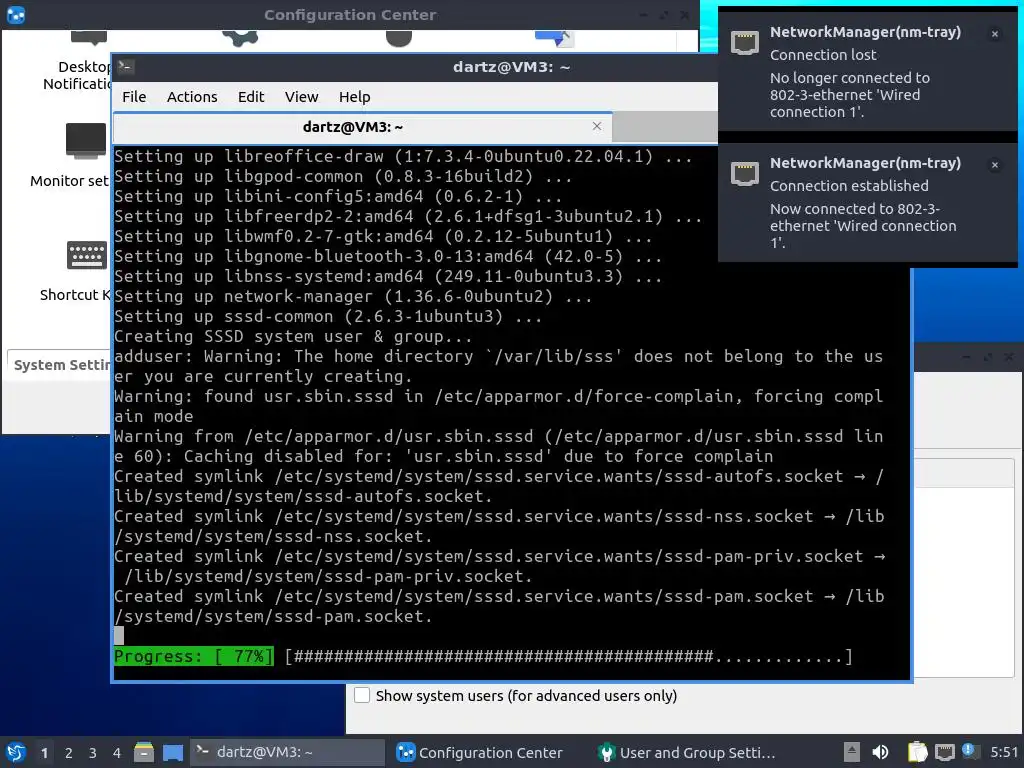Click the Configuration Center title bar app icon

[16, 14]
